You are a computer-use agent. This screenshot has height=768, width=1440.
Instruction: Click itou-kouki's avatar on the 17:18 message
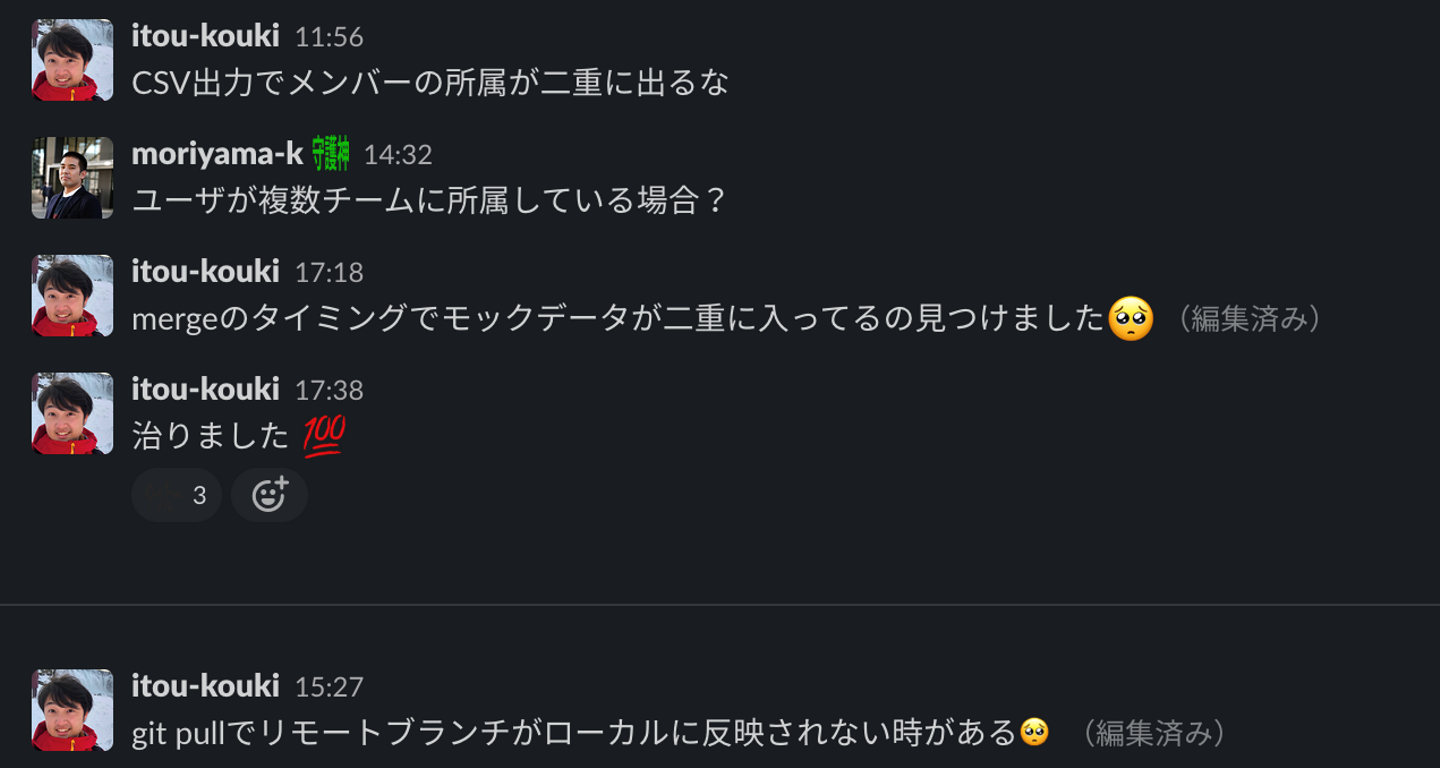point(72,296)
